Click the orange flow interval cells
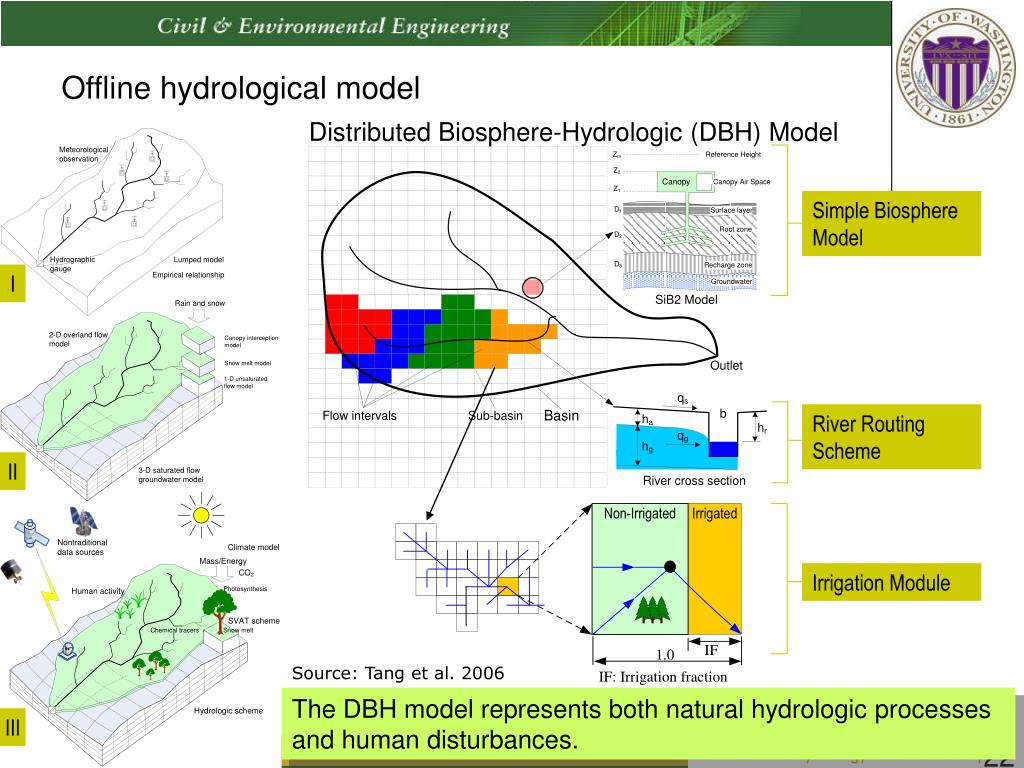1024x768 pixels. coord(515,338)
